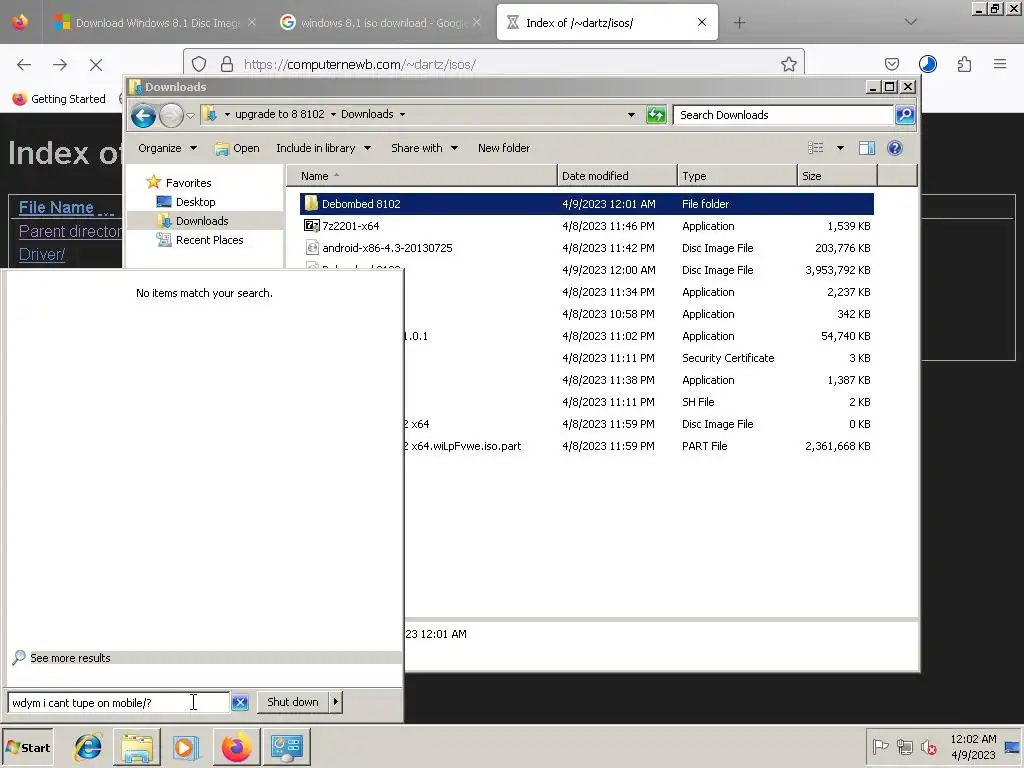The width and height of the screenshot is (1024, 768).
Task: Open Getting Started bookmark
Action: click(x=59, y=99)
